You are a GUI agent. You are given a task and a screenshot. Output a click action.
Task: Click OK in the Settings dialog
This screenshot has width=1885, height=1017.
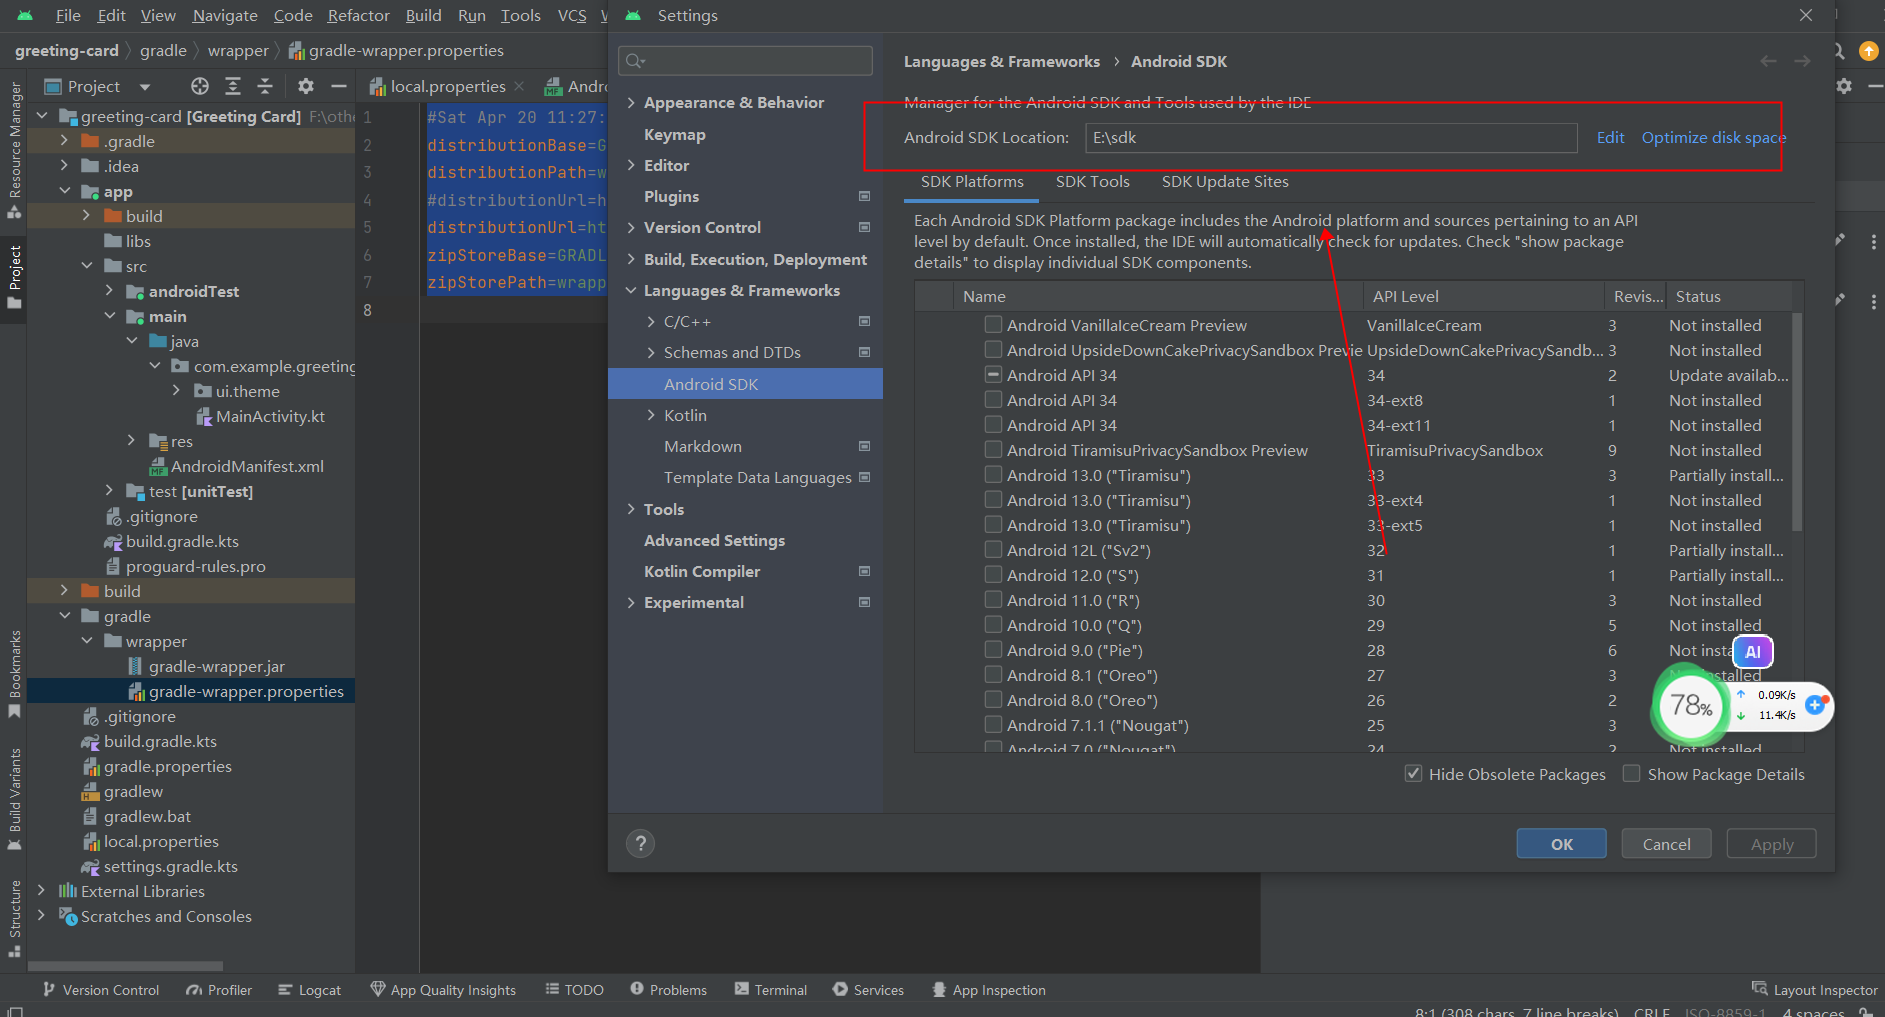tap(1561, 844)
